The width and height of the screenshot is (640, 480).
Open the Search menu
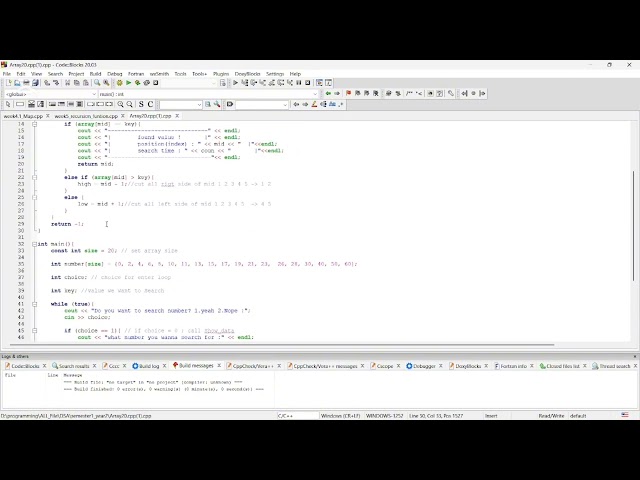[x=55, y=74]
